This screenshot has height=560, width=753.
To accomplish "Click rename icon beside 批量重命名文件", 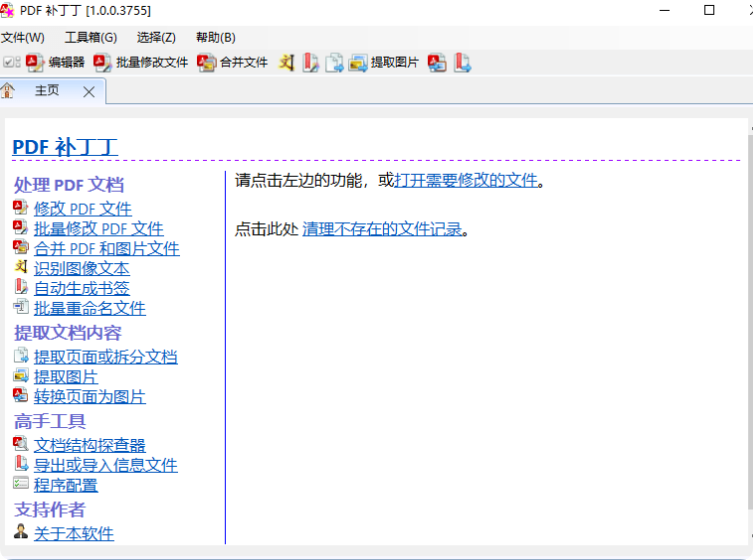I will [21, 306].
